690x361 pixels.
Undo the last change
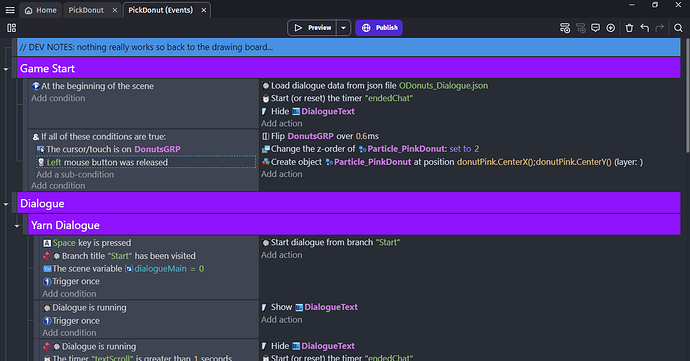(645, 28)
